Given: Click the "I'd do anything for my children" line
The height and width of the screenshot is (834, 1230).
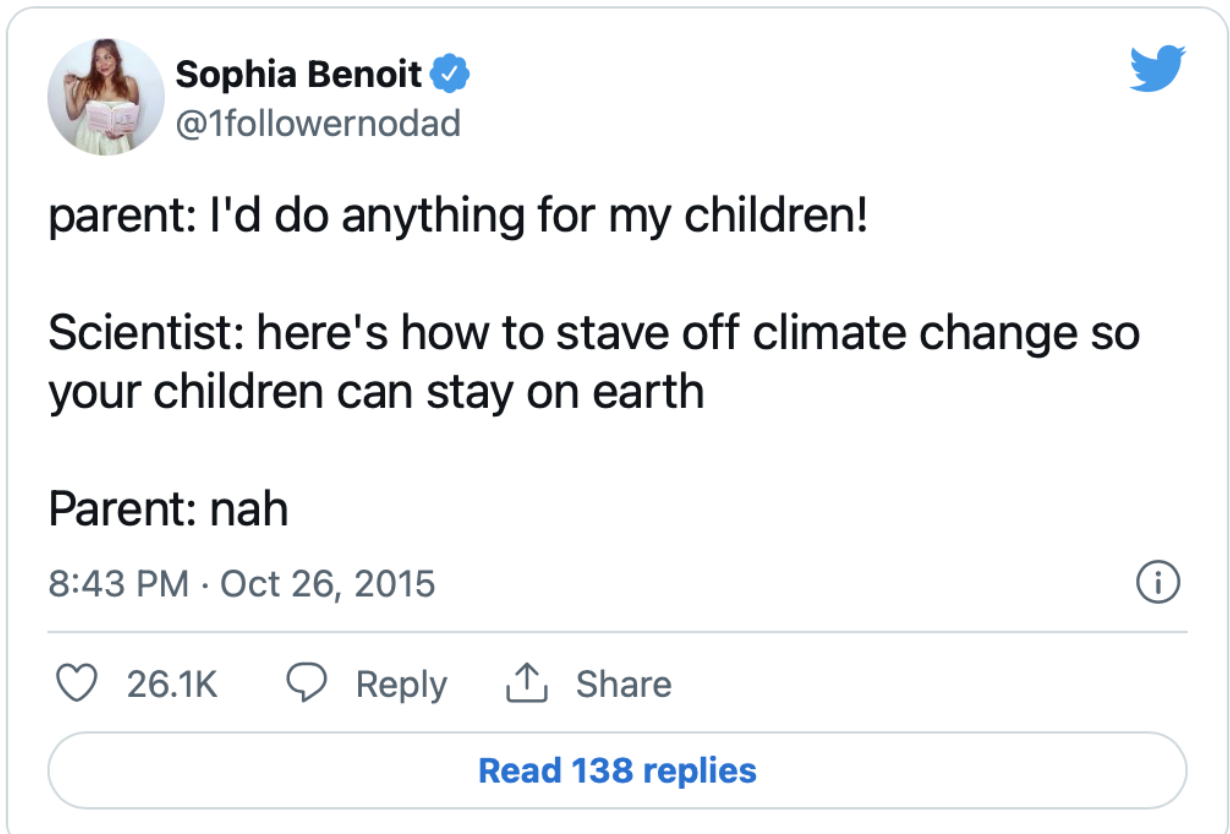Looking at the screenshot, I should 457,217.
